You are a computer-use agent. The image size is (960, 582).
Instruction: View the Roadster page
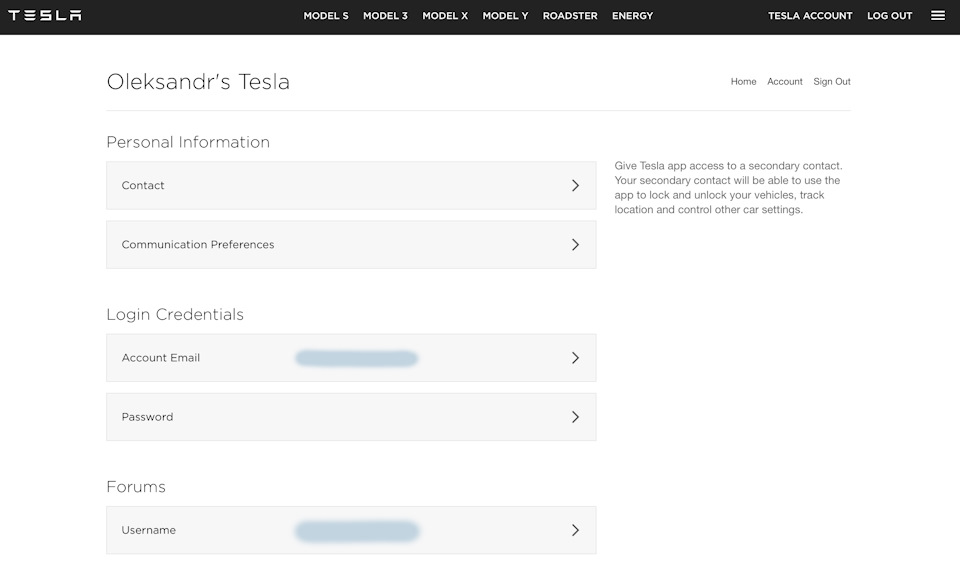point(570,16)
